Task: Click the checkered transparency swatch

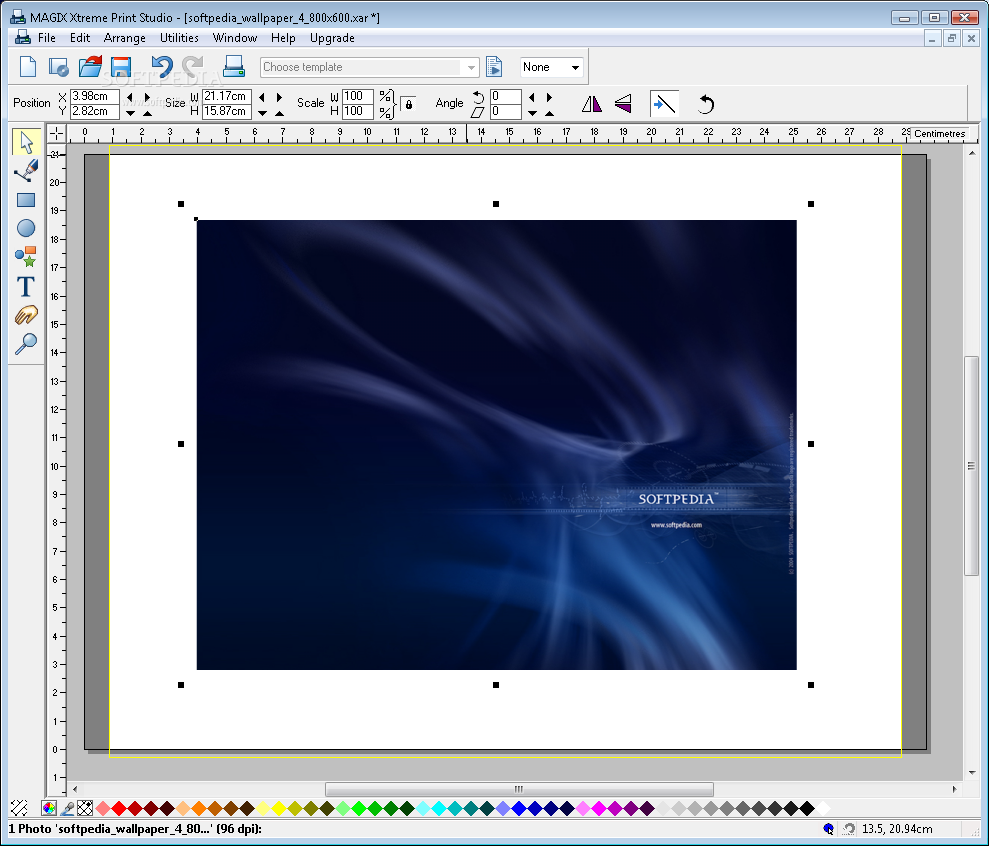Action: click(x=85, y=808)
